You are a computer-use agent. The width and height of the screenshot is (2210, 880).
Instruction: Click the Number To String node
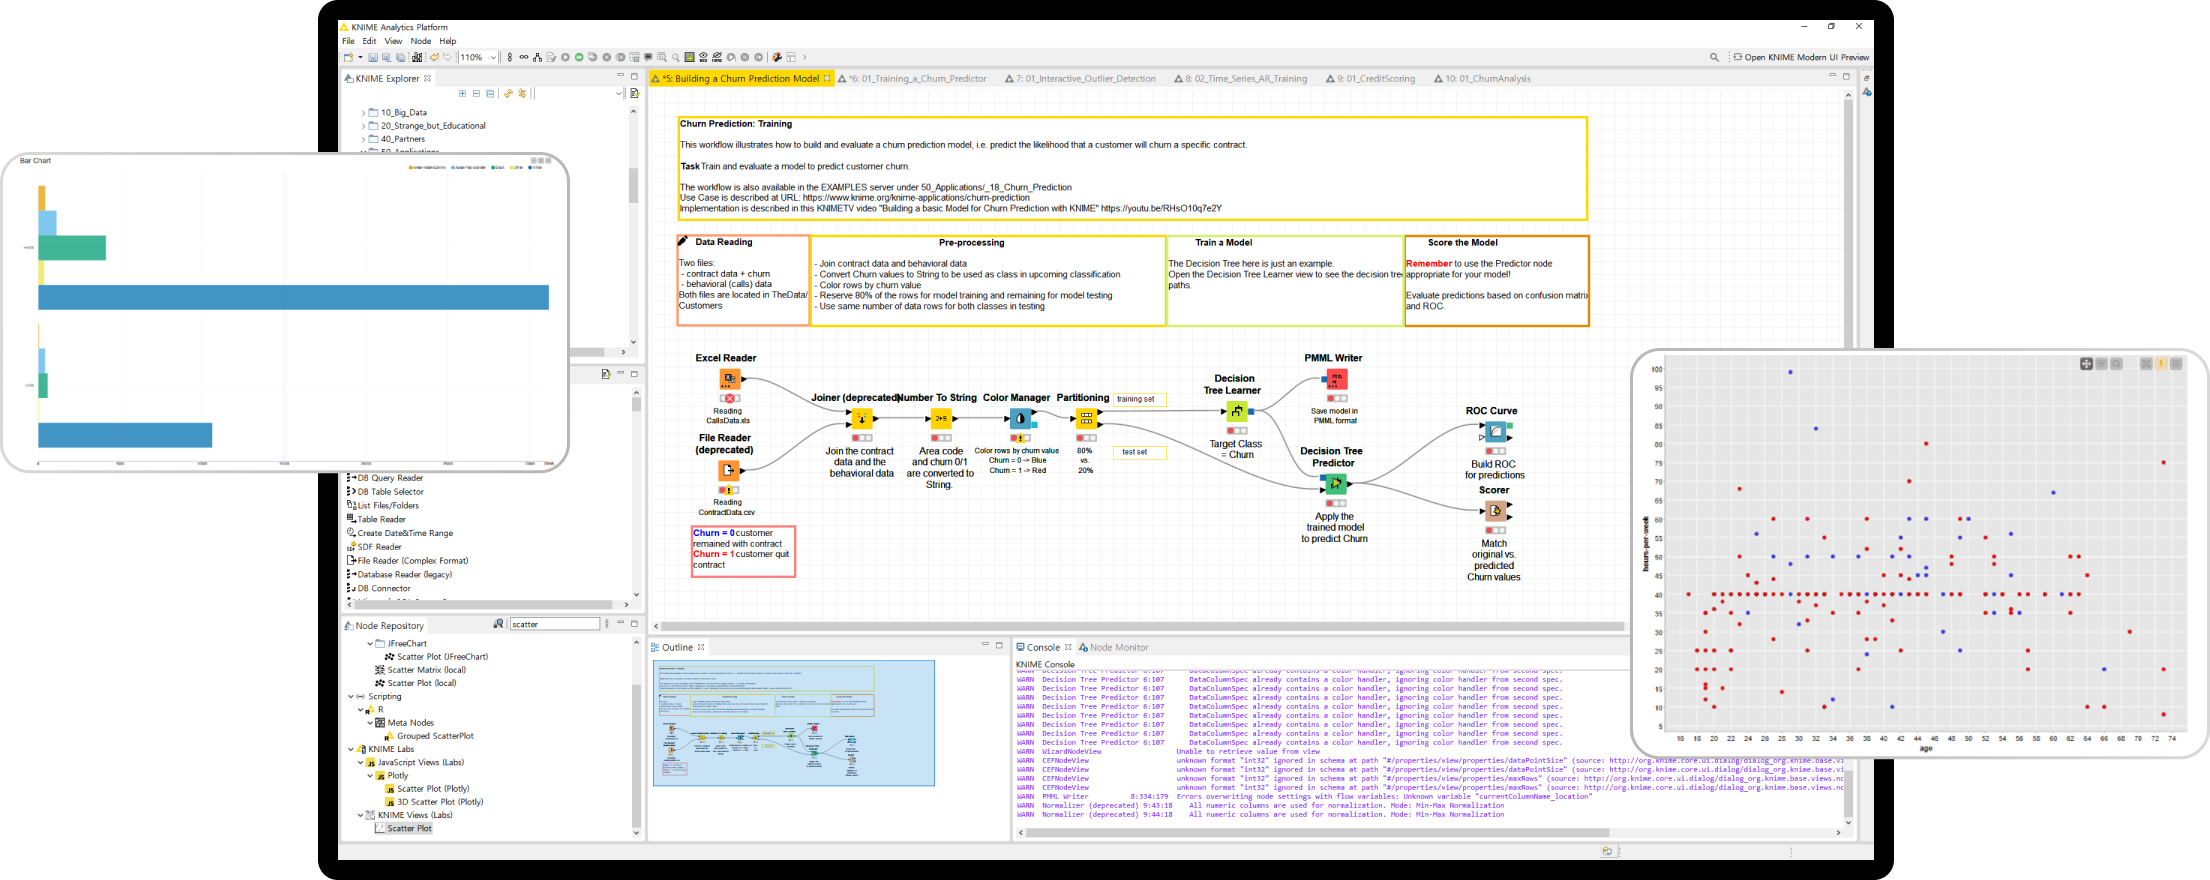941,418
